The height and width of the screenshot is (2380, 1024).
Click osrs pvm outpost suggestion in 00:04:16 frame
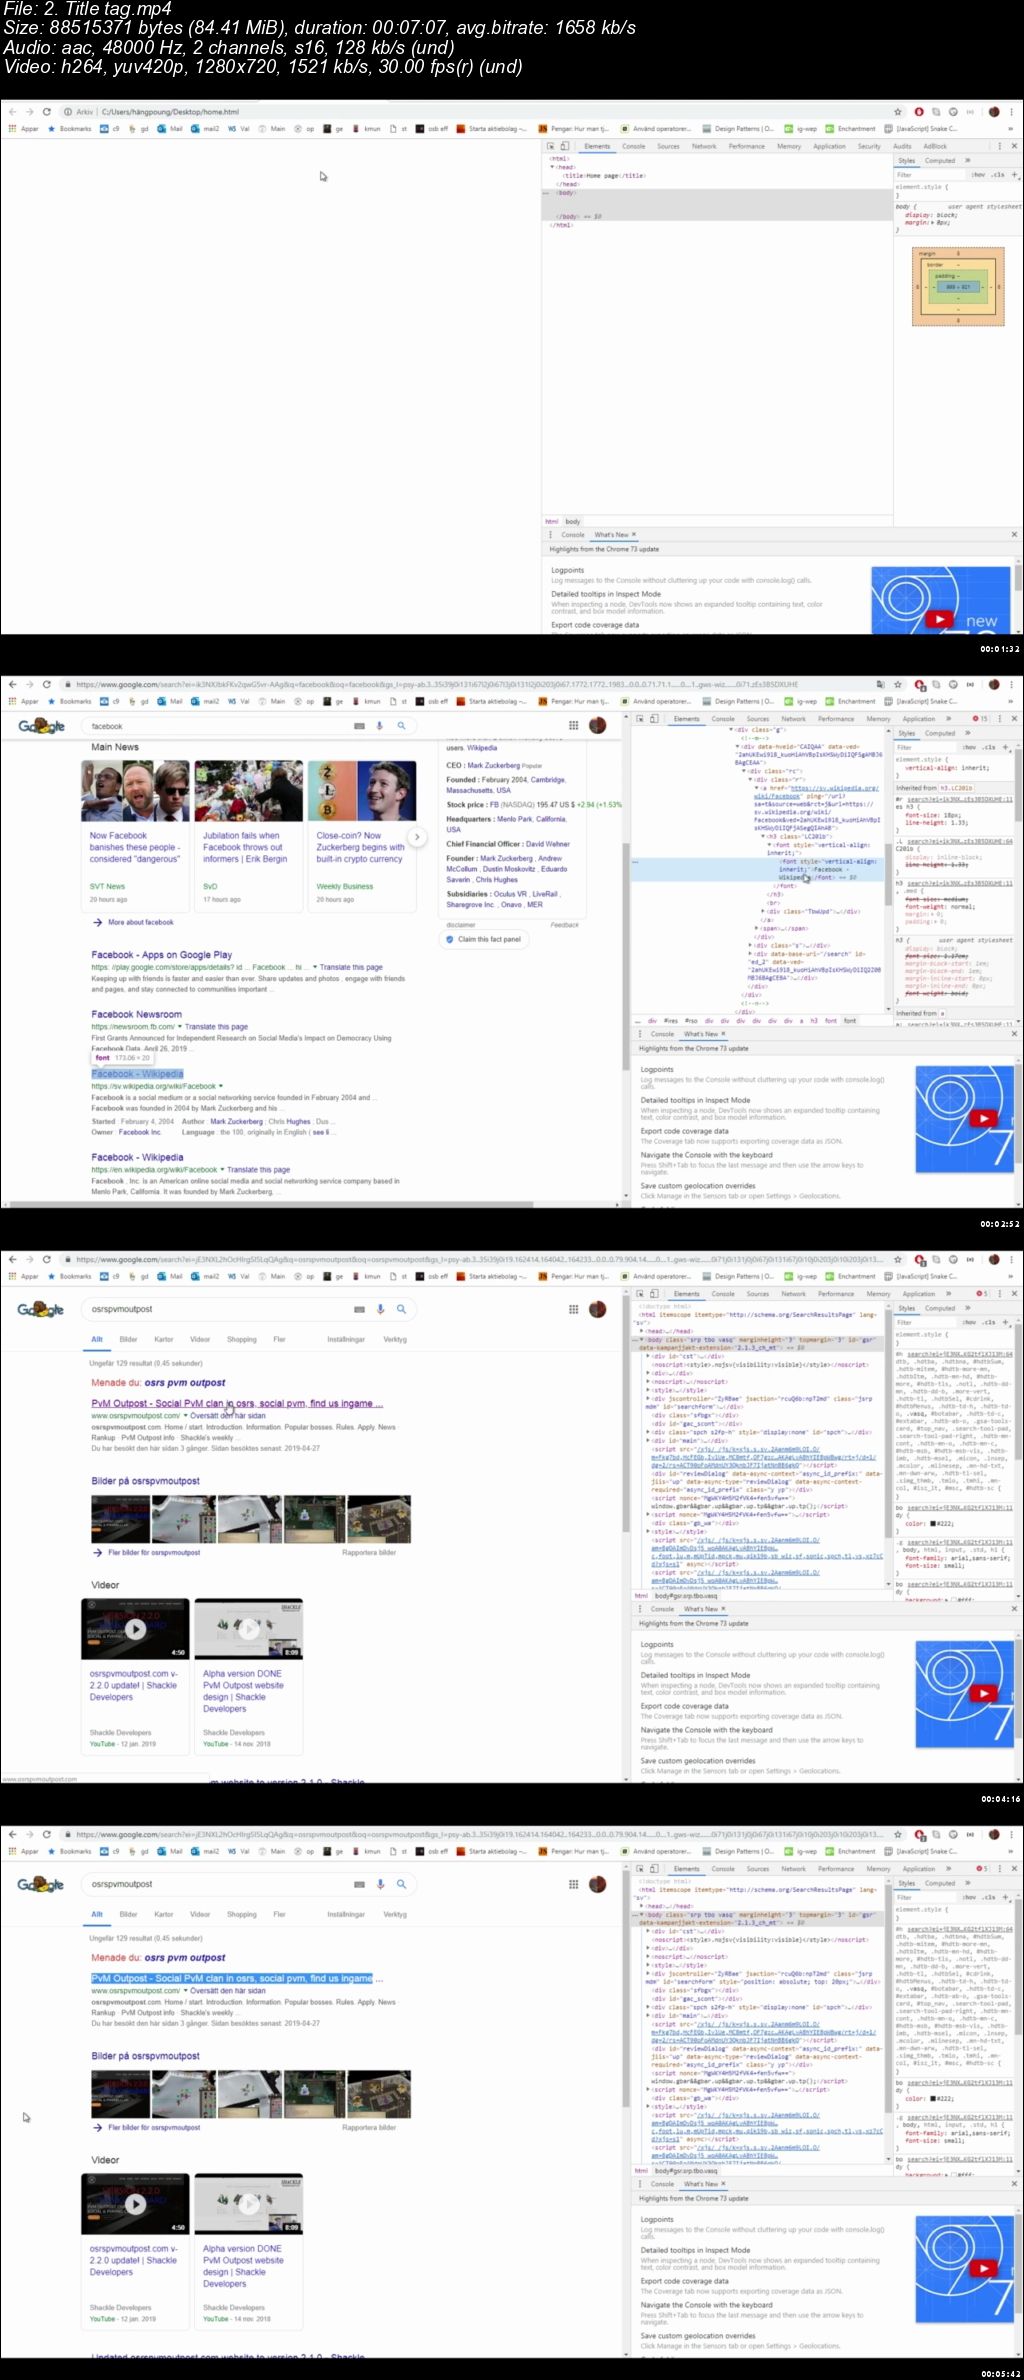pyautogui.click(x=185, y=1383)
